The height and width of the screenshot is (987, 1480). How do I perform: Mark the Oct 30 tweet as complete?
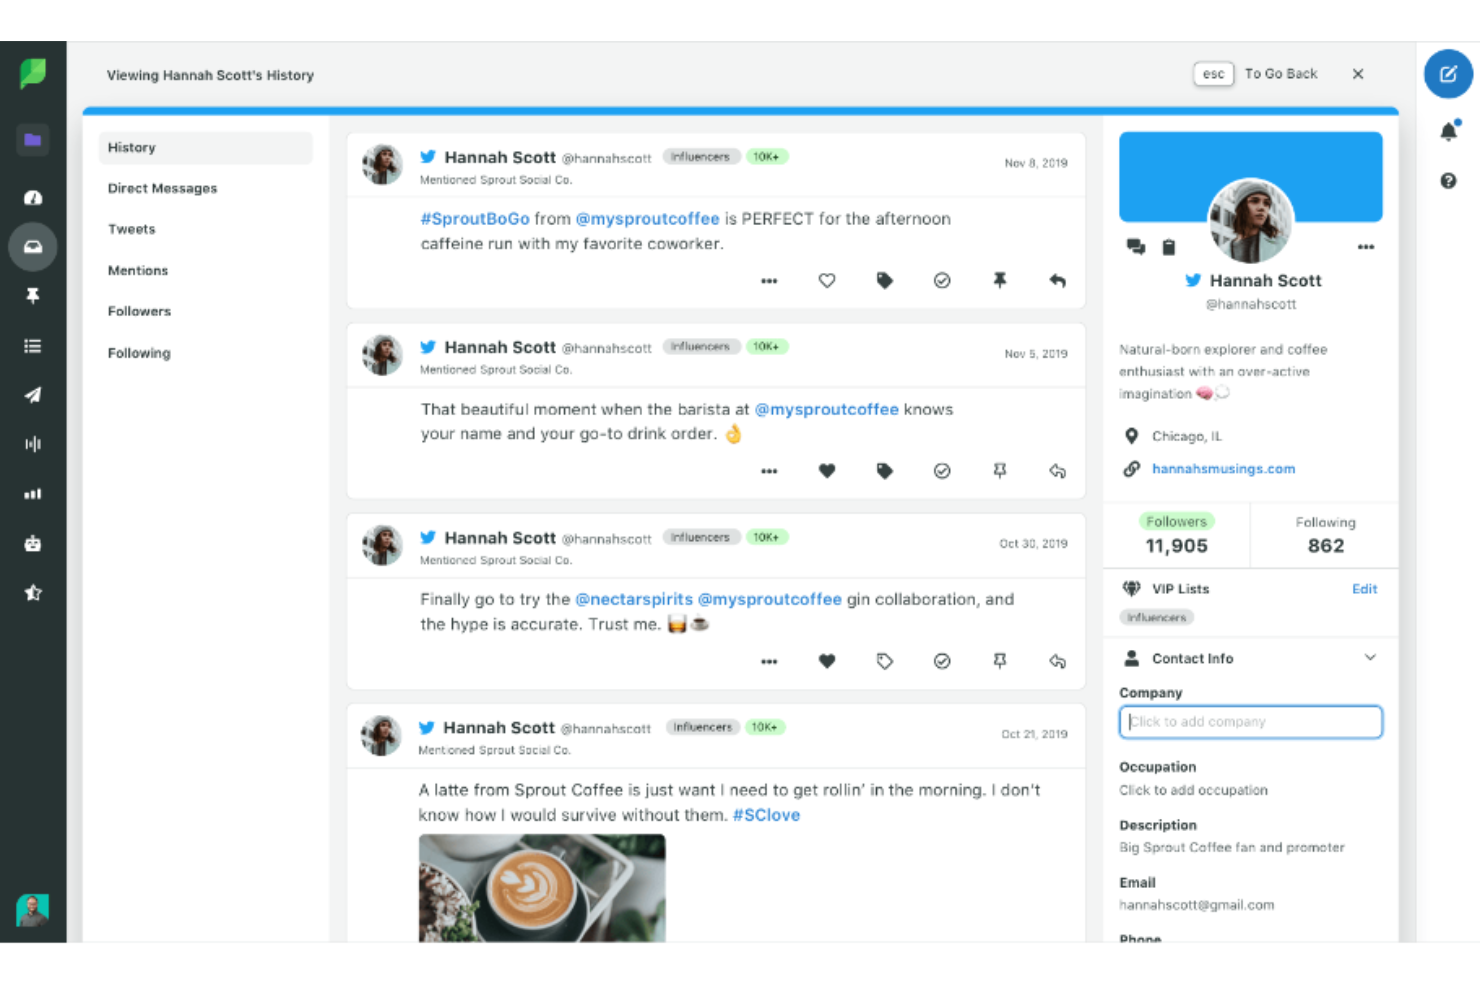[941, 660]
